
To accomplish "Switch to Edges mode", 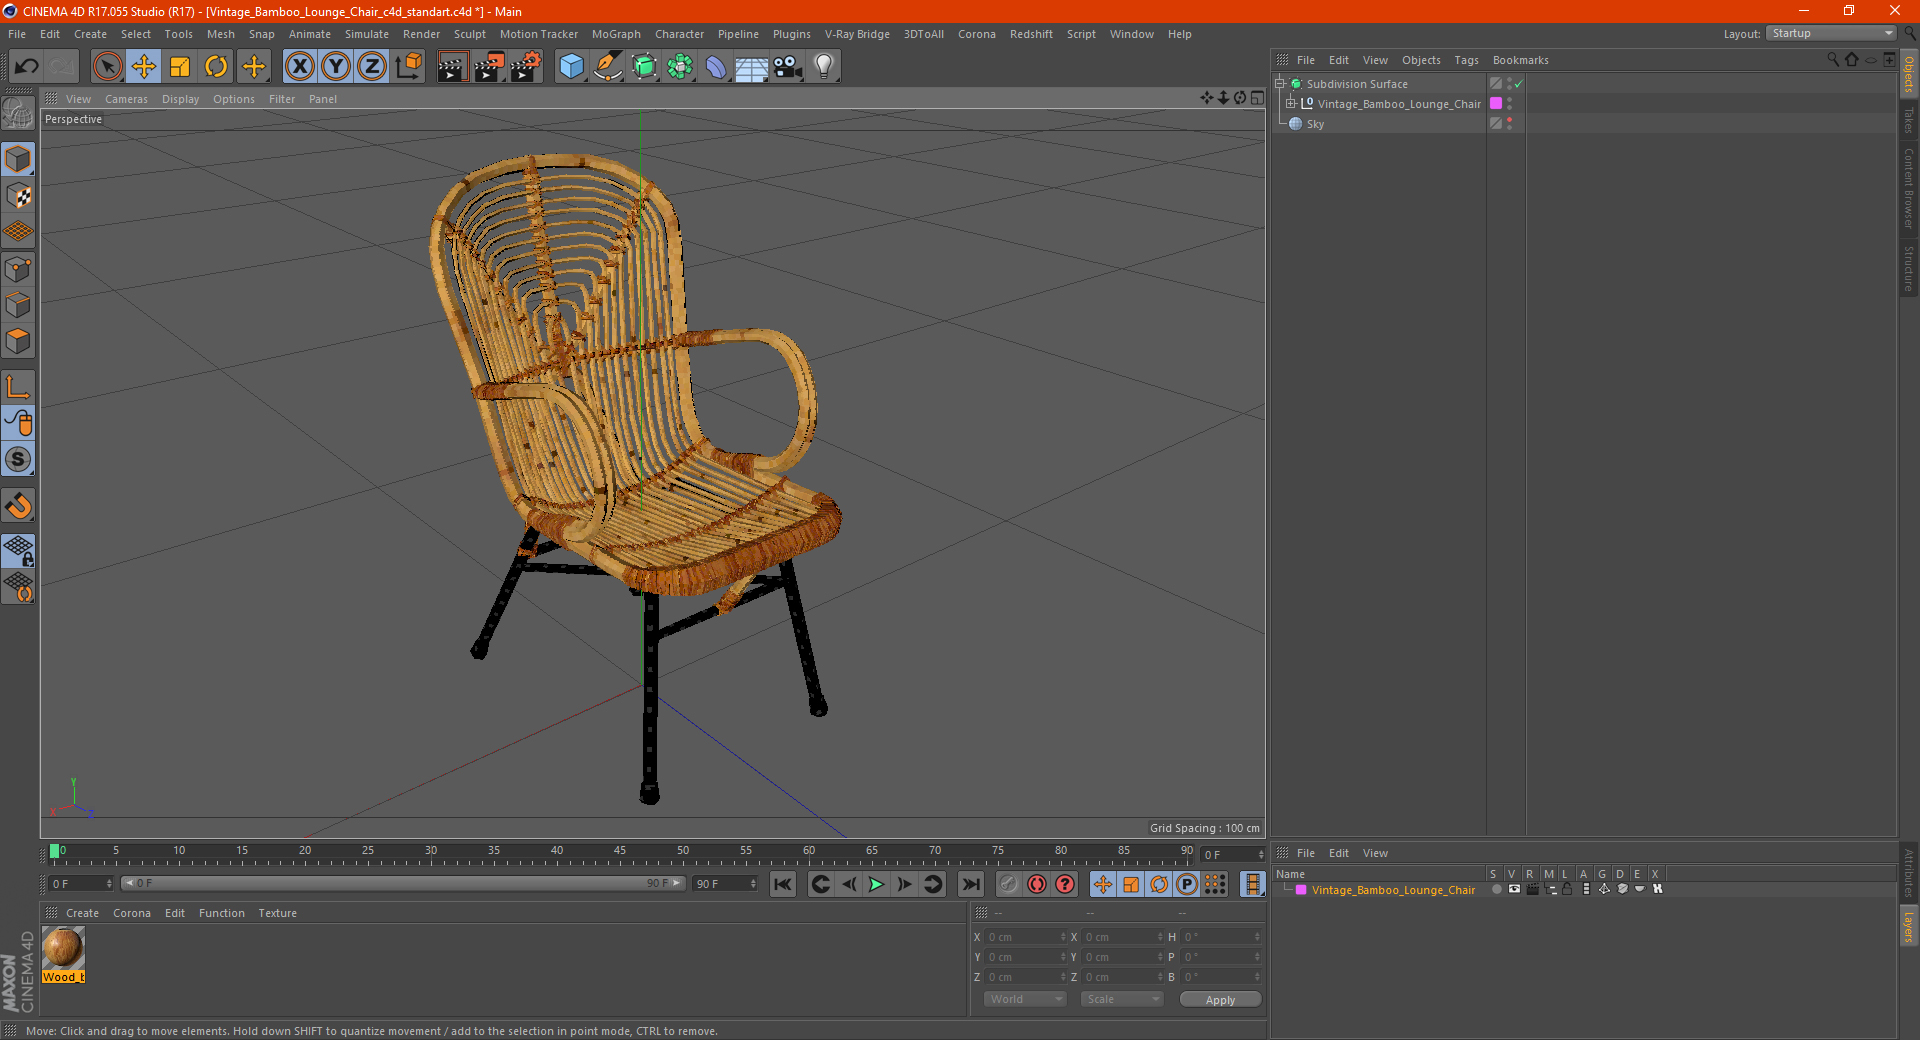I will (x=18, y=305).
